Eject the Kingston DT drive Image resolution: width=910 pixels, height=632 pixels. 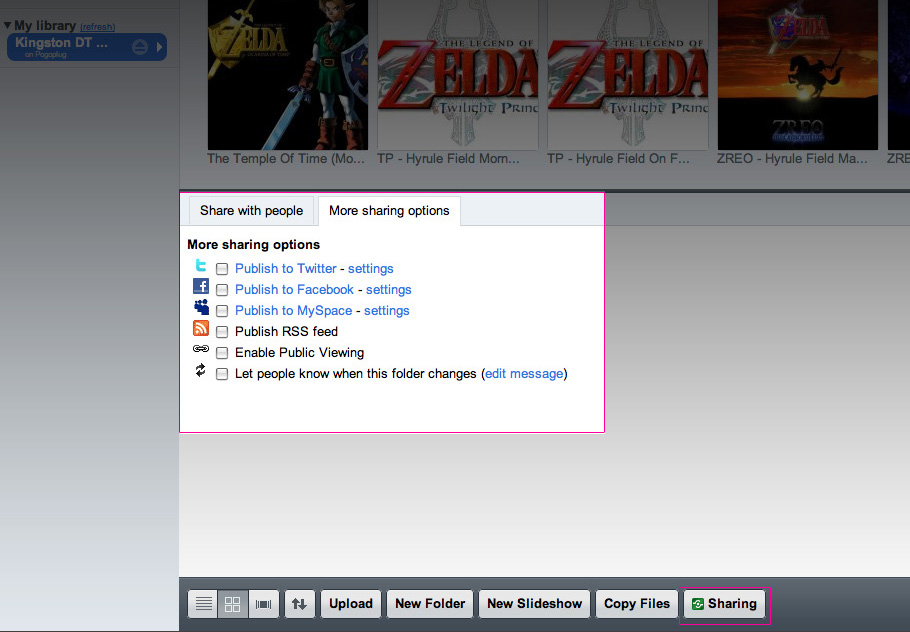[140, 47]
